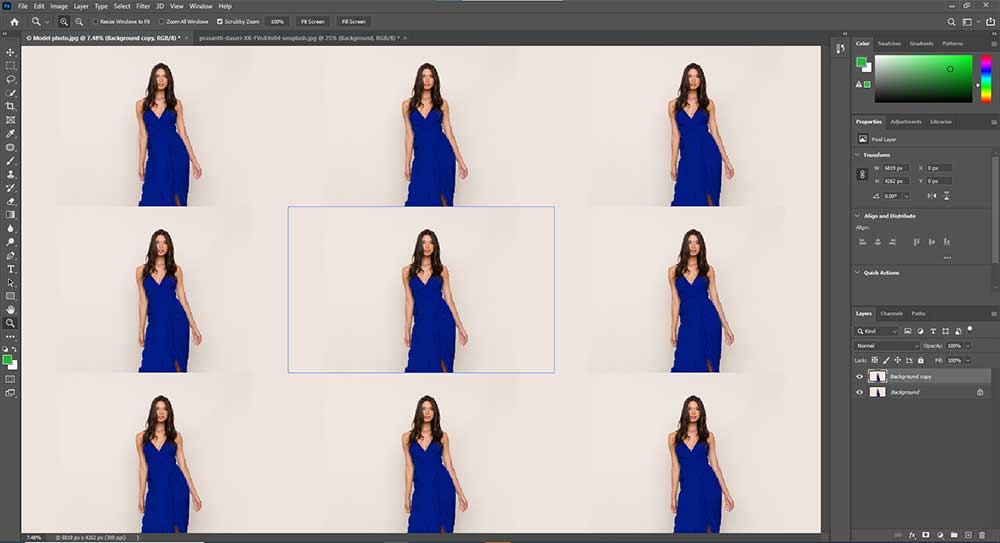Open Zoom tool preset picker arrow
The image size is (1000, 543).
(47, 22)
